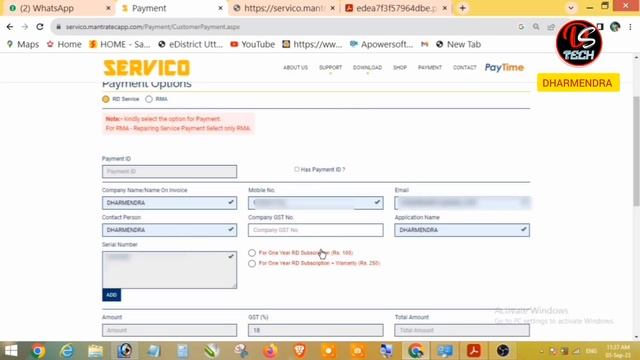This screenshot has width=640, height=360.
Task: Expand the DOWNLOAD menu
Action: 367,68
